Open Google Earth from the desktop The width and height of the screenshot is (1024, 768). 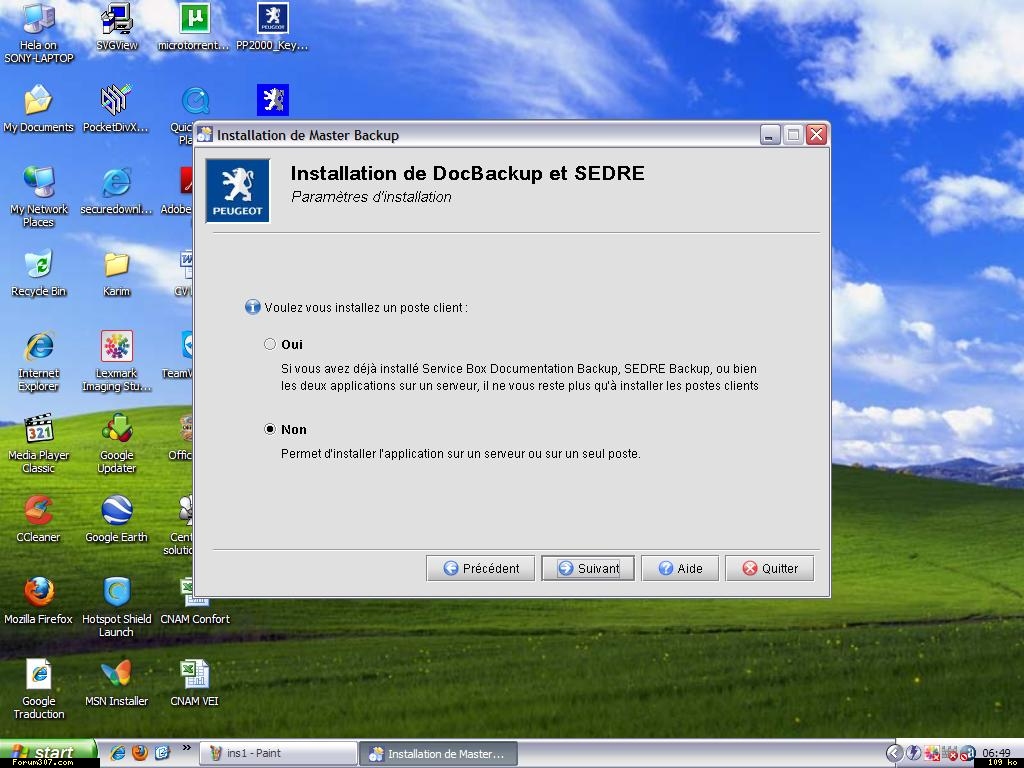point(116,519)
